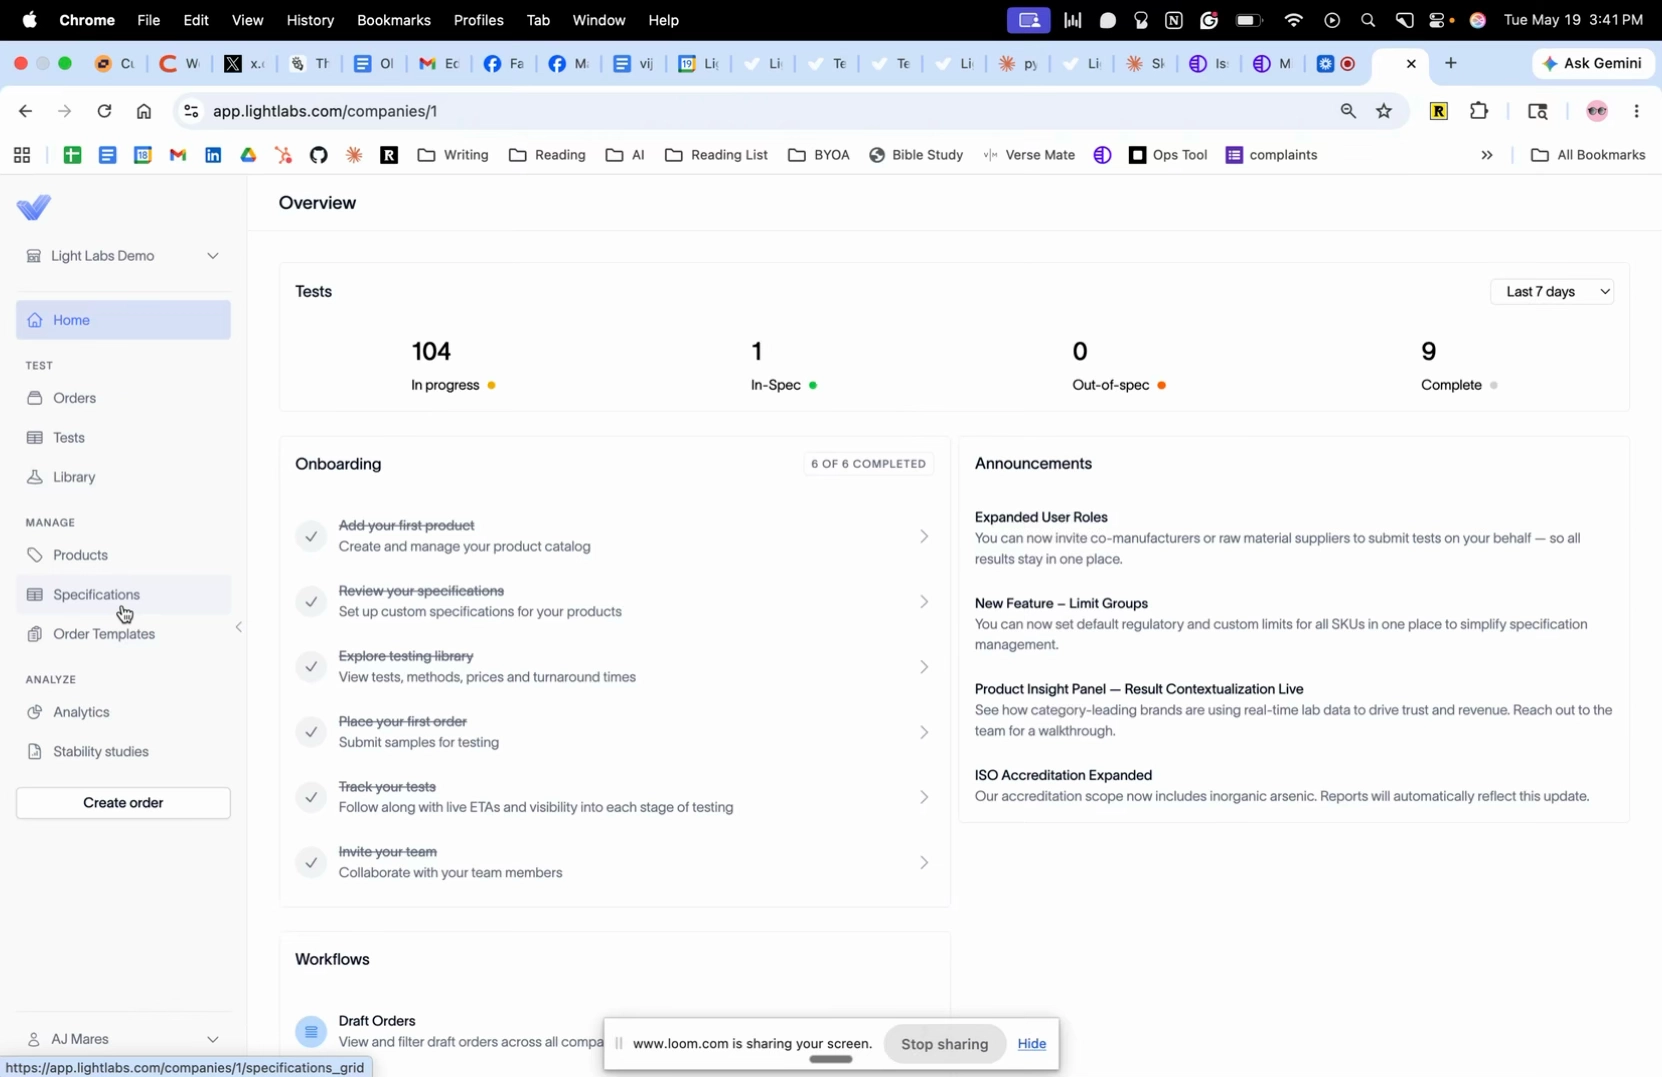This screenshot has width=1662, height=1077.
Task: Collapse the sidebar with the arrow handle
Action: click(x=239, y=628)
